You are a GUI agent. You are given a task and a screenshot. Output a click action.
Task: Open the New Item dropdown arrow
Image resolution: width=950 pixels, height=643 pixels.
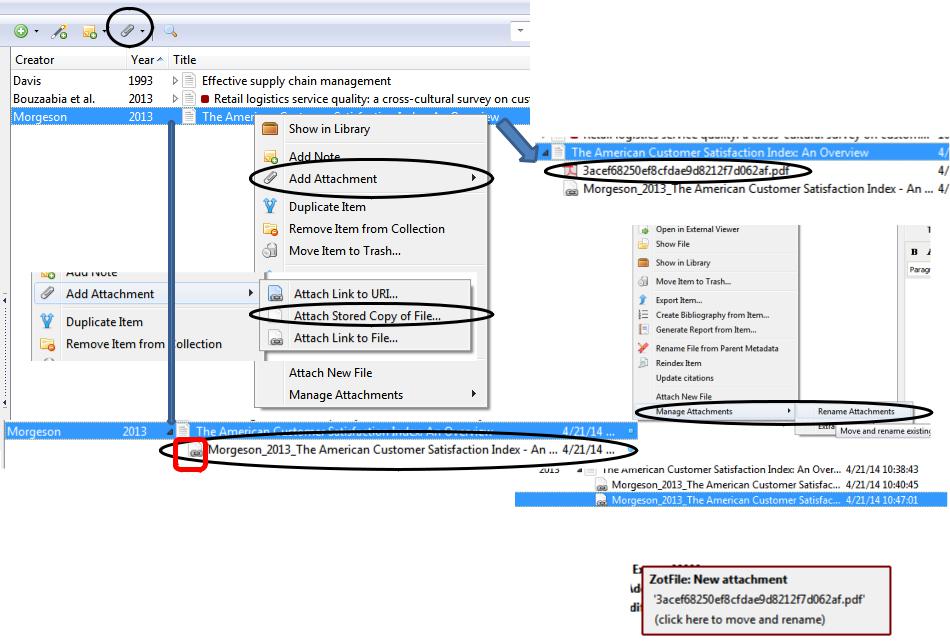(36, 31)
